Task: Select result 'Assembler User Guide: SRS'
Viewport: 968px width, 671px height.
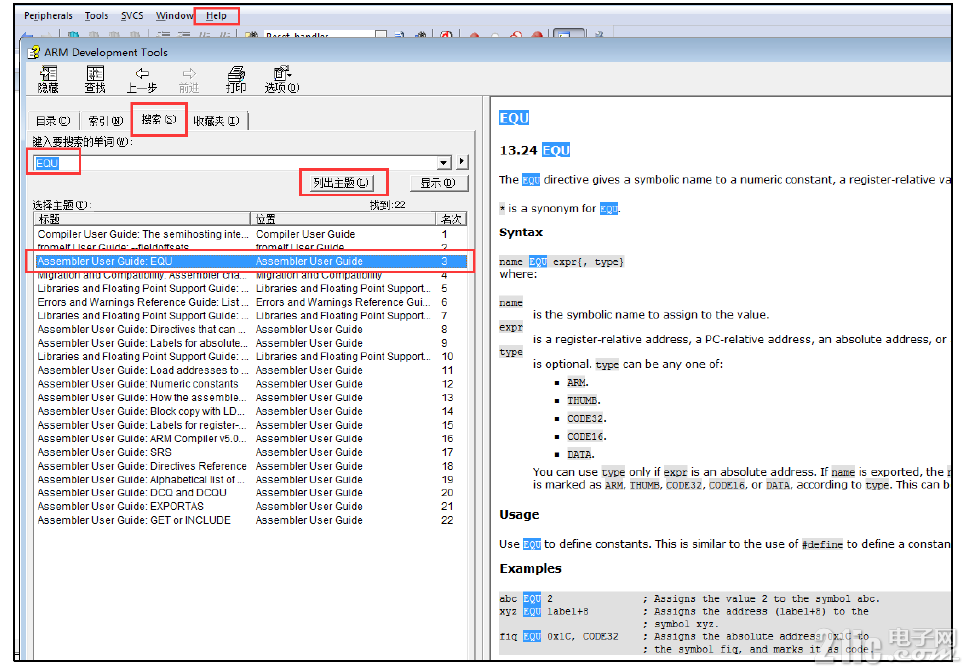Action: [x=250, y=452]
